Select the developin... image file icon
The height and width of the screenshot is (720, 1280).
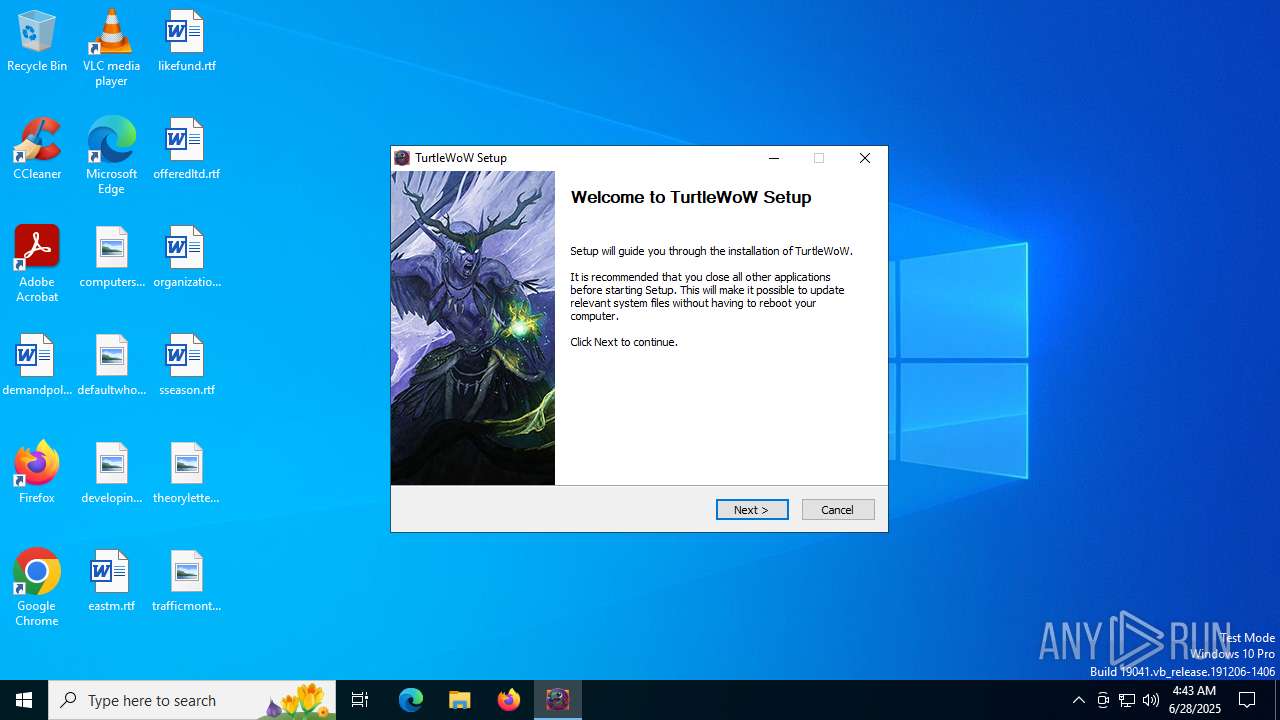point(111,474)
